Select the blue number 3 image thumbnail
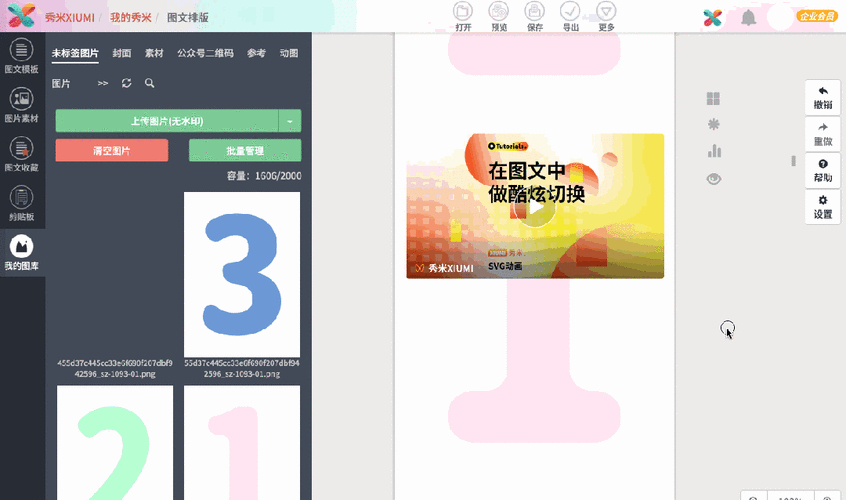Image resolution: width=846 pixels, height=500 pixels. click(242, 274)
